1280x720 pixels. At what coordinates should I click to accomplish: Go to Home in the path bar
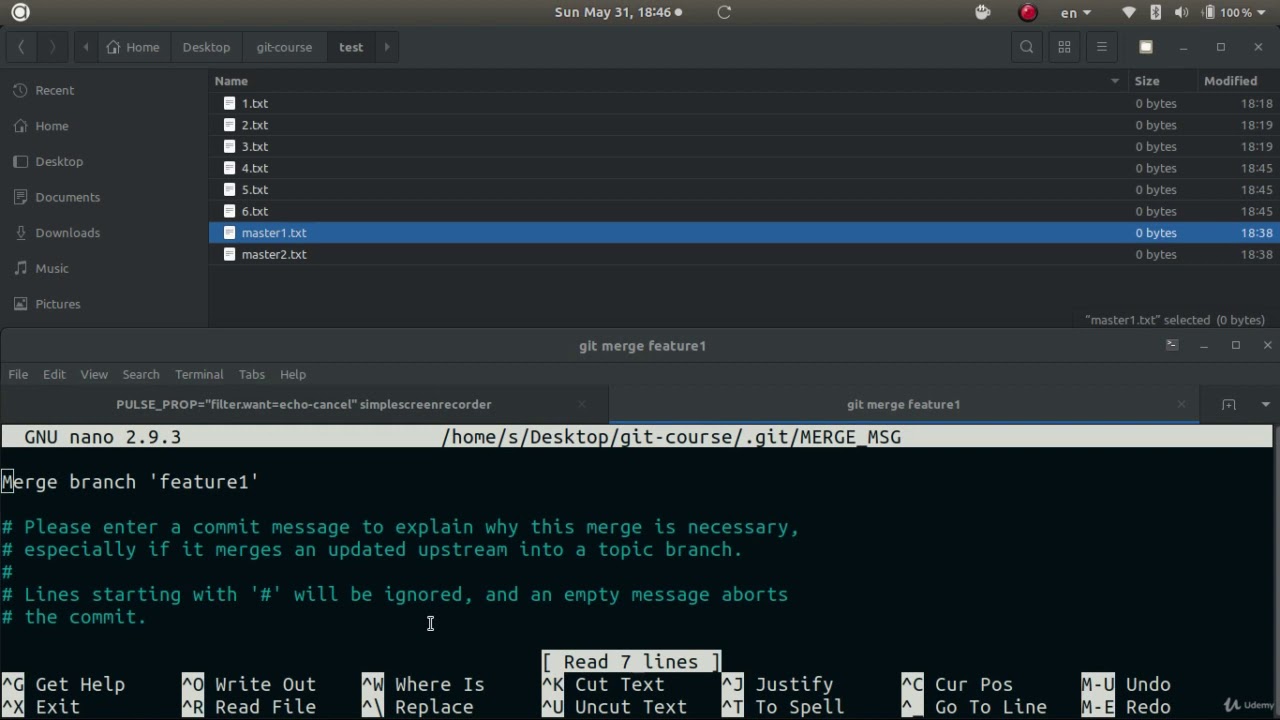point(133,47)
